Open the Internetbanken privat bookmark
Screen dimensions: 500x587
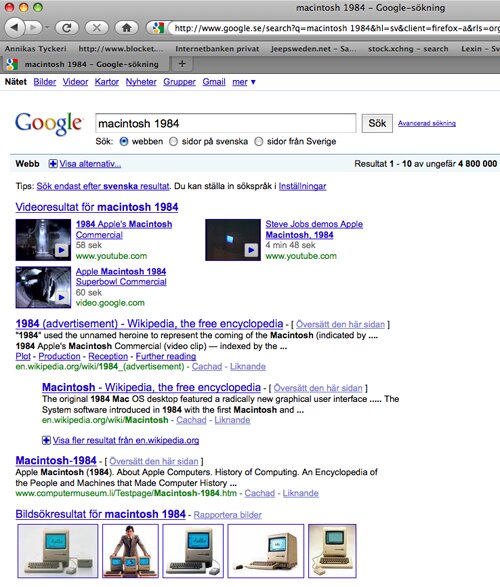217,49
